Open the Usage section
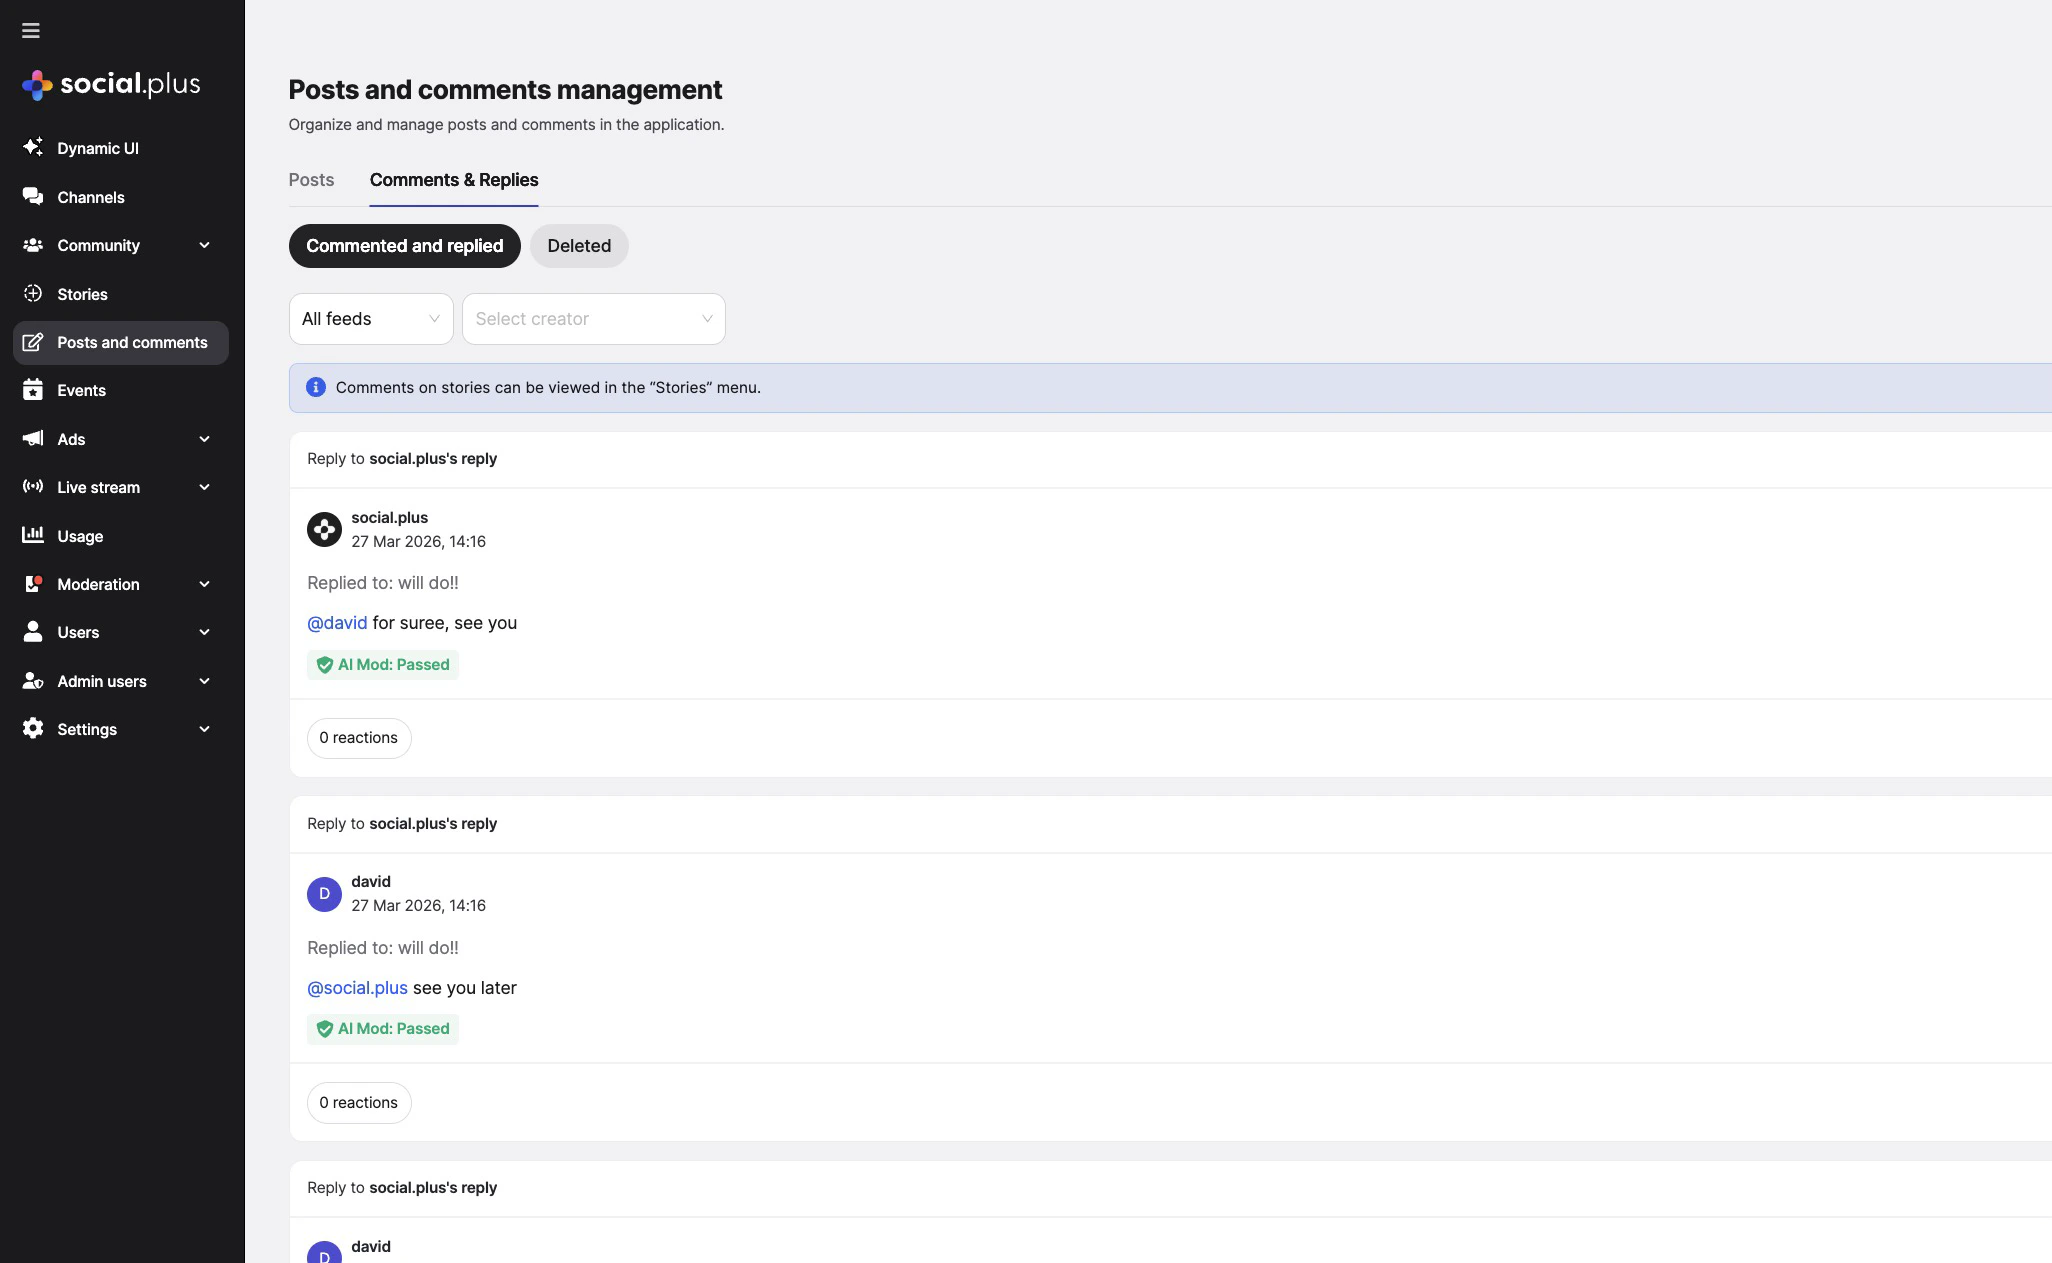The height and width of the screenshot is (1263, 2052). click(80, 536)
